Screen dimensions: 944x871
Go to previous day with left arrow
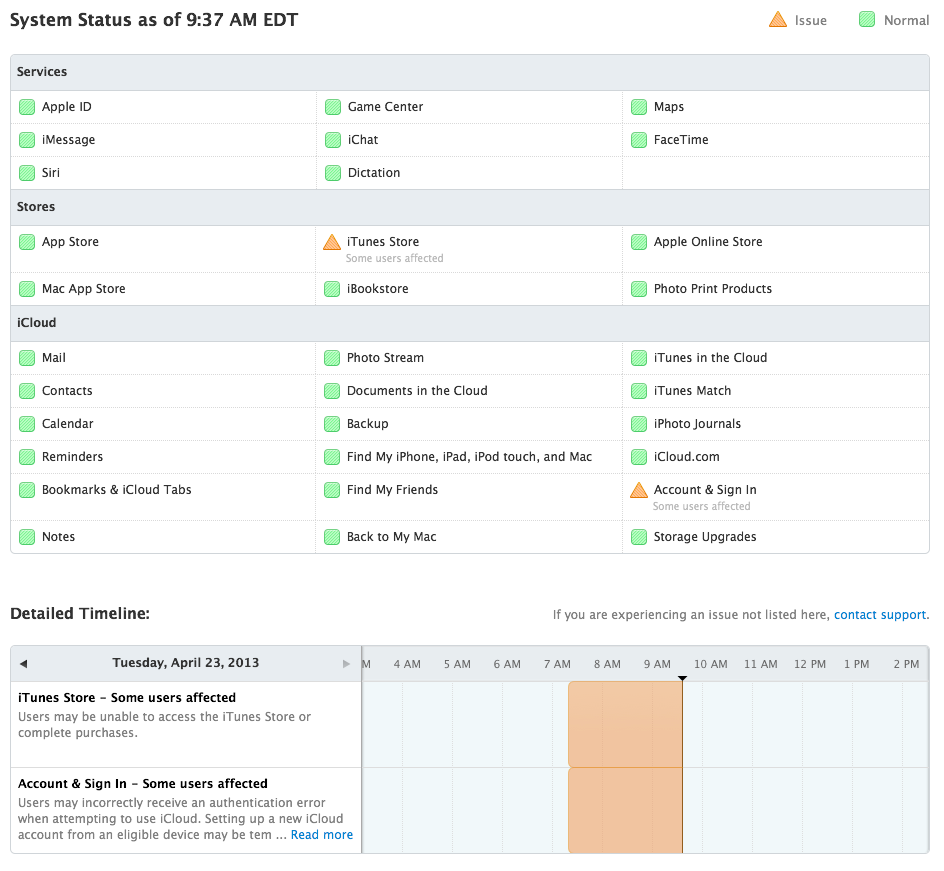(23, 663)
